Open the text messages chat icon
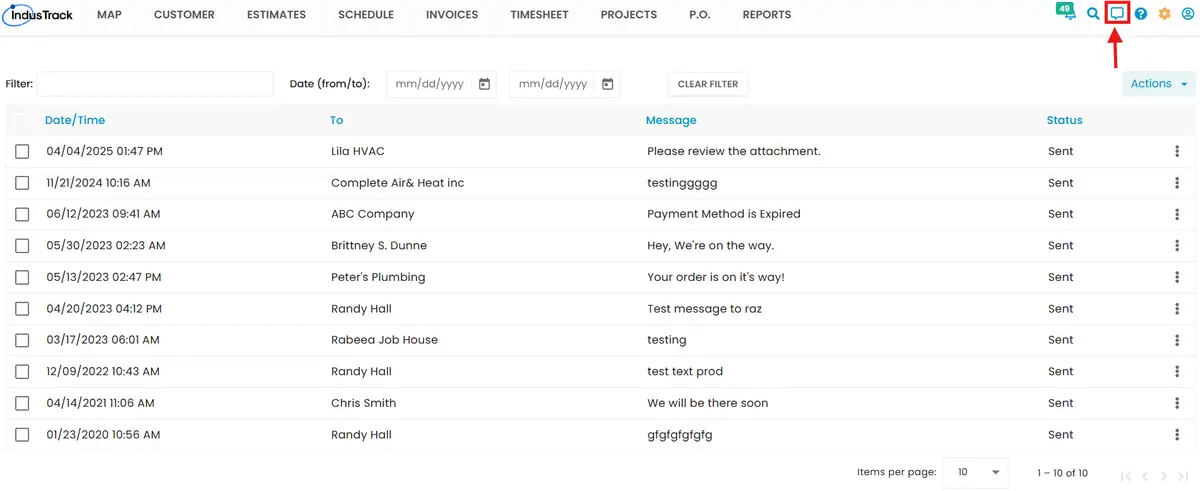 [1118, 14]
